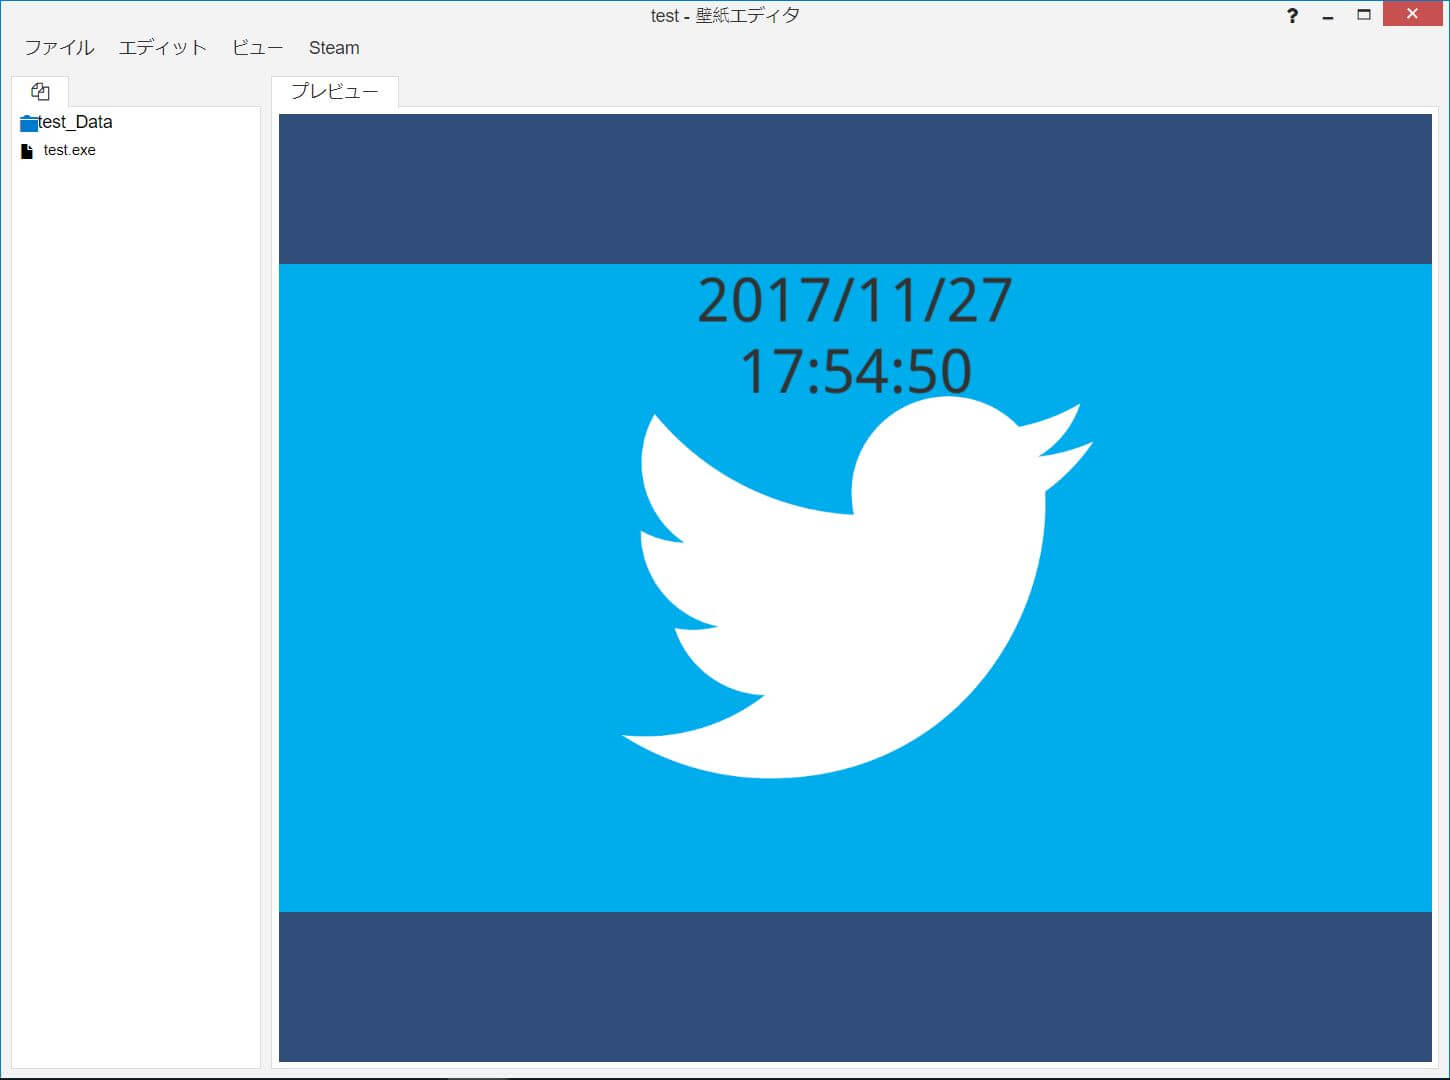Select the test.exe file name
This screenshot has height=1080, width=1450.
70,150
